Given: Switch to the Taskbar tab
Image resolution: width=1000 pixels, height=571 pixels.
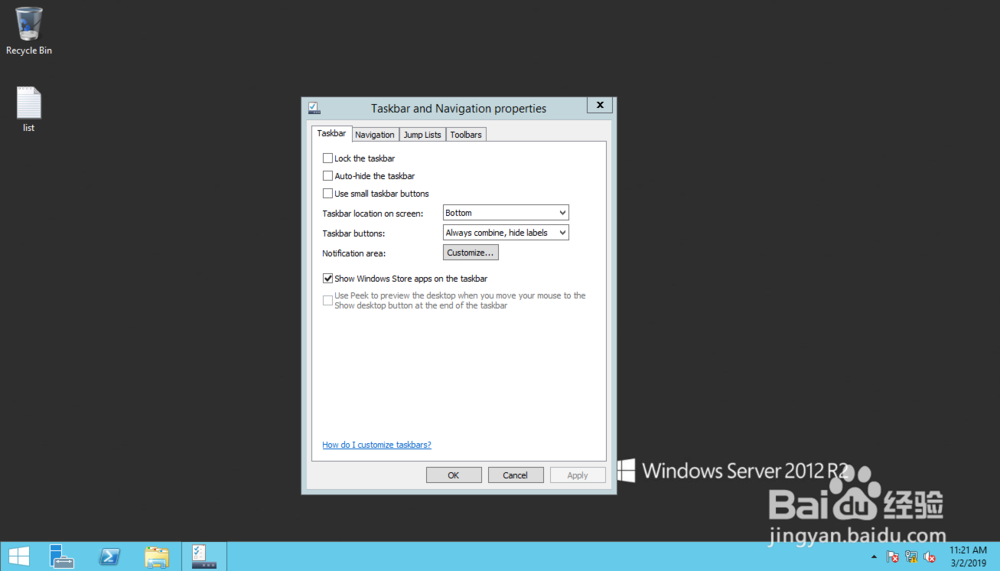Looking at the screenshot, I should click(x=332, y=133).
